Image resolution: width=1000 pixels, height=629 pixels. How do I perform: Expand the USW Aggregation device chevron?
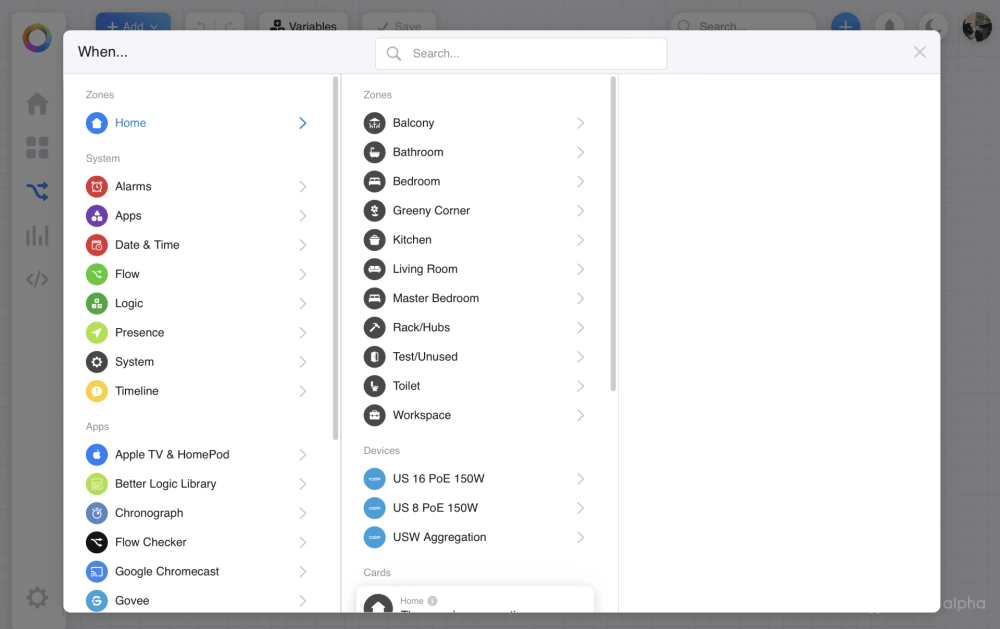[580, 538]
